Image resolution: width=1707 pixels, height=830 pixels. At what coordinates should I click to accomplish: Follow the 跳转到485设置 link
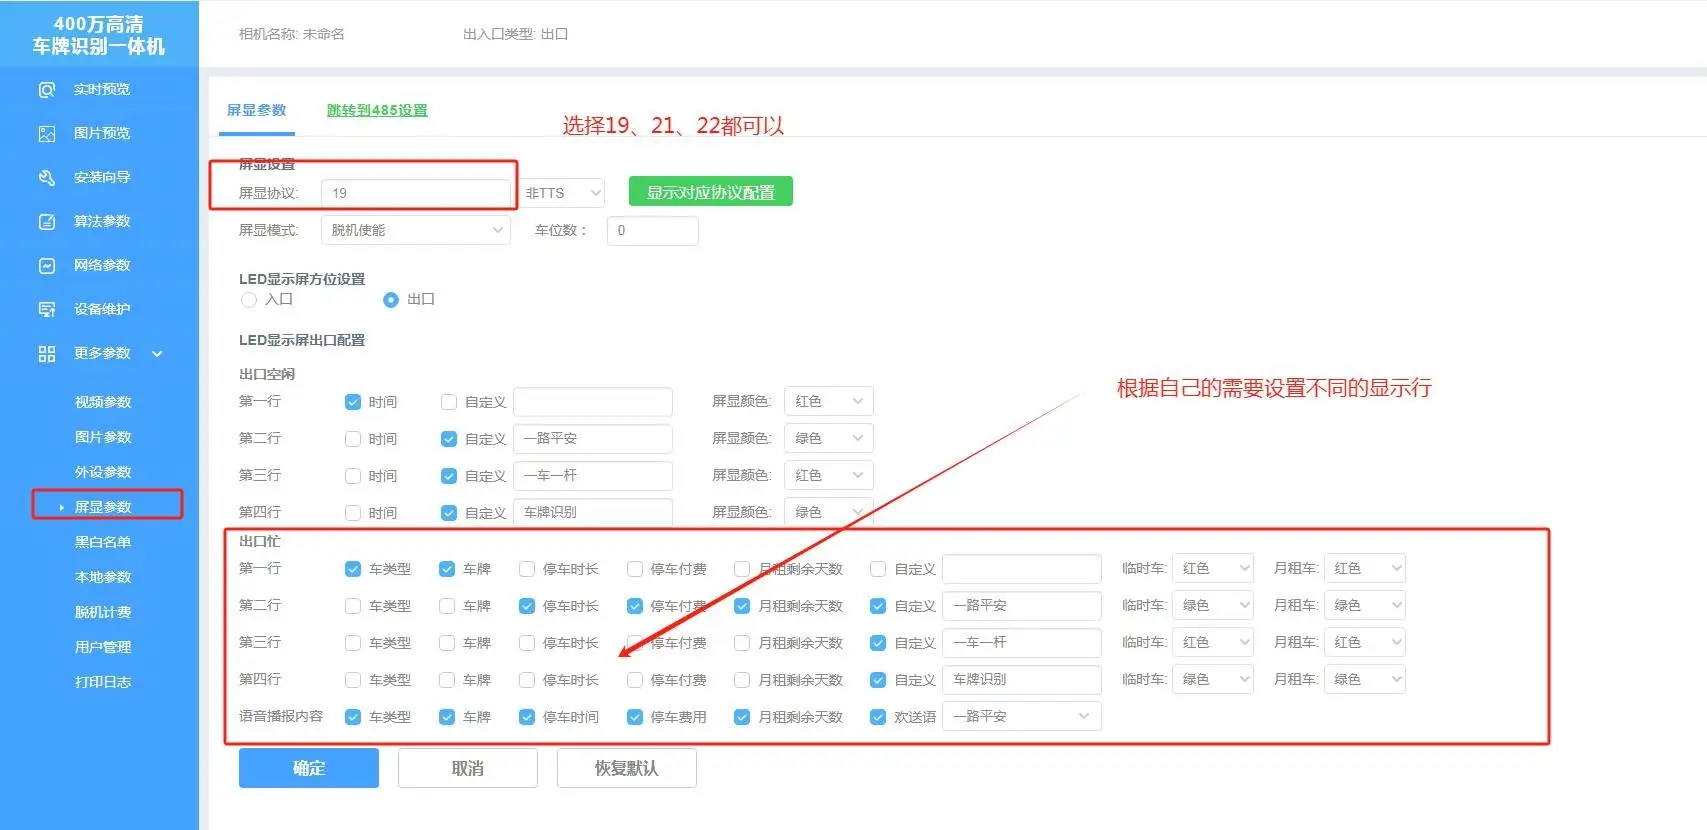click(x=377, y=110)
